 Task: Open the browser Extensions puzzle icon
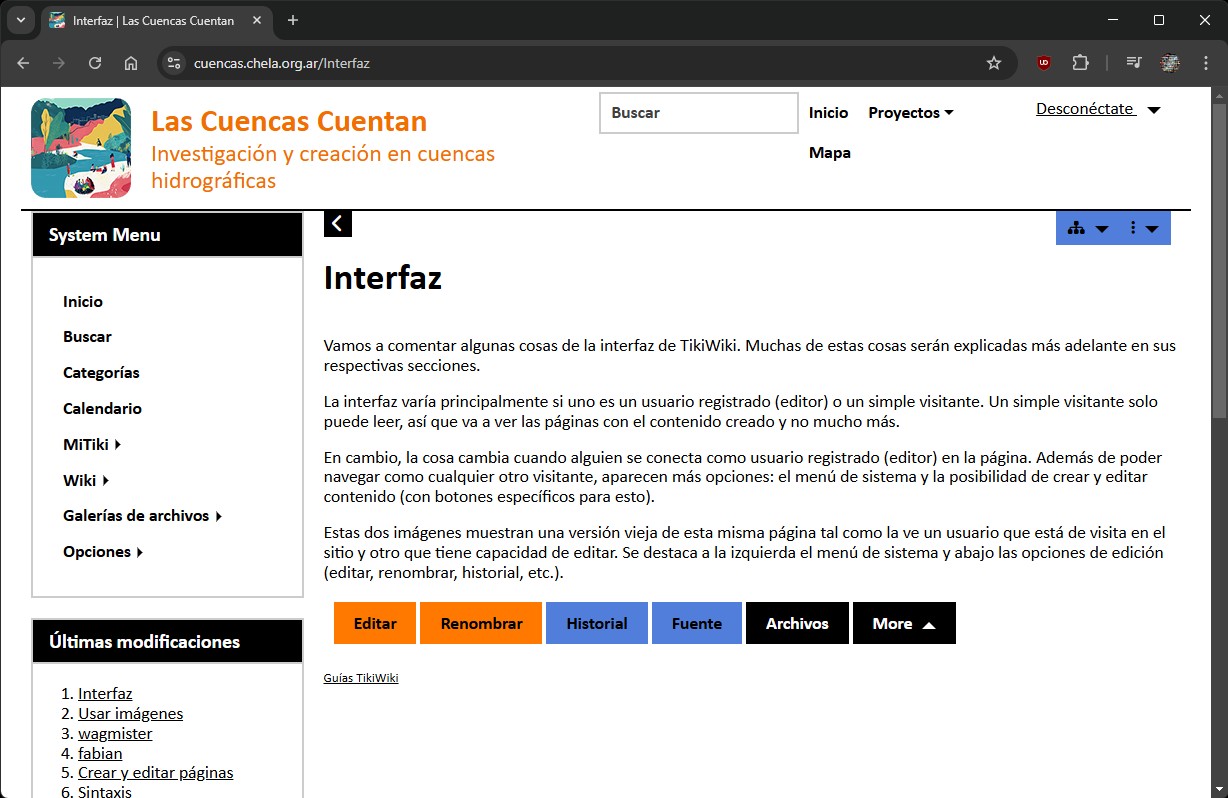tap(1080, 63)
